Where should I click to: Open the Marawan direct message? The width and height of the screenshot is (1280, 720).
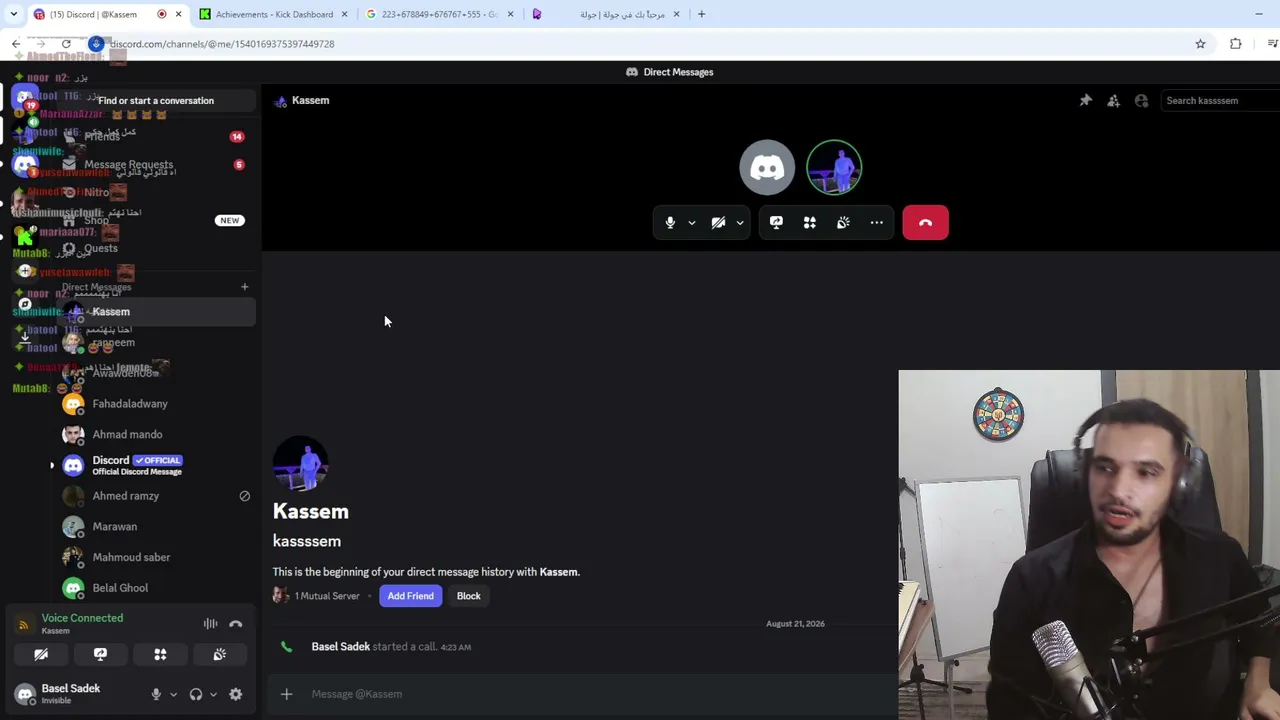tap(156, 526)
